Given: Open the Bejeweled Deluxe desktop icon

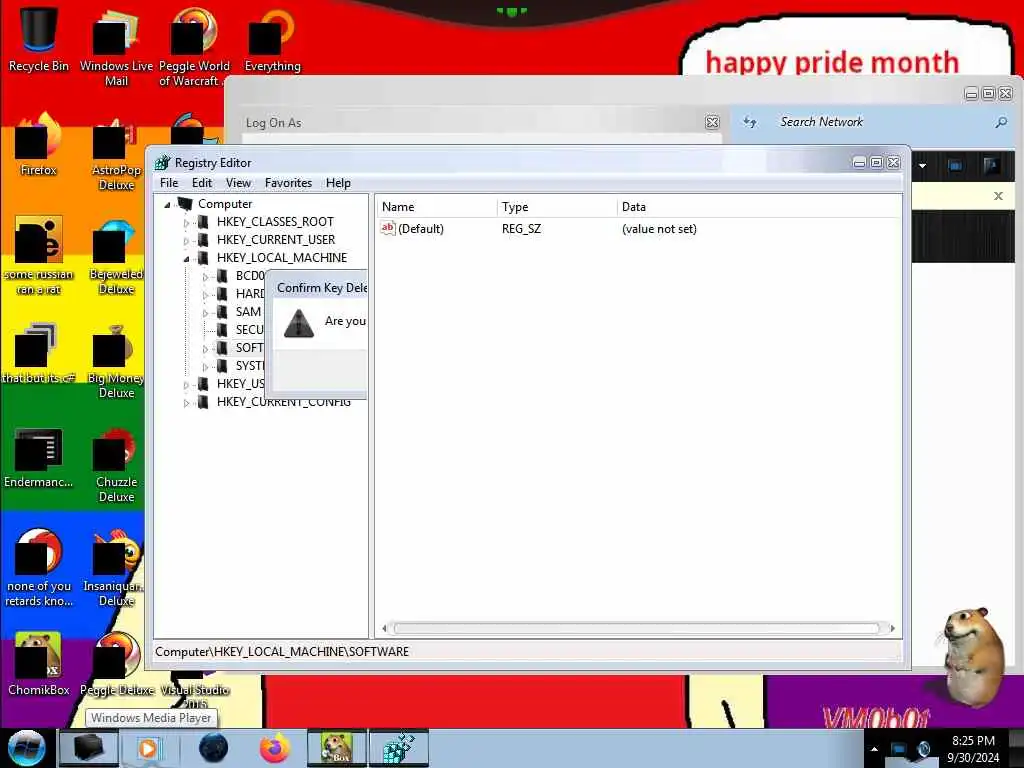Looking at the screenshot, I should [116, 257].
